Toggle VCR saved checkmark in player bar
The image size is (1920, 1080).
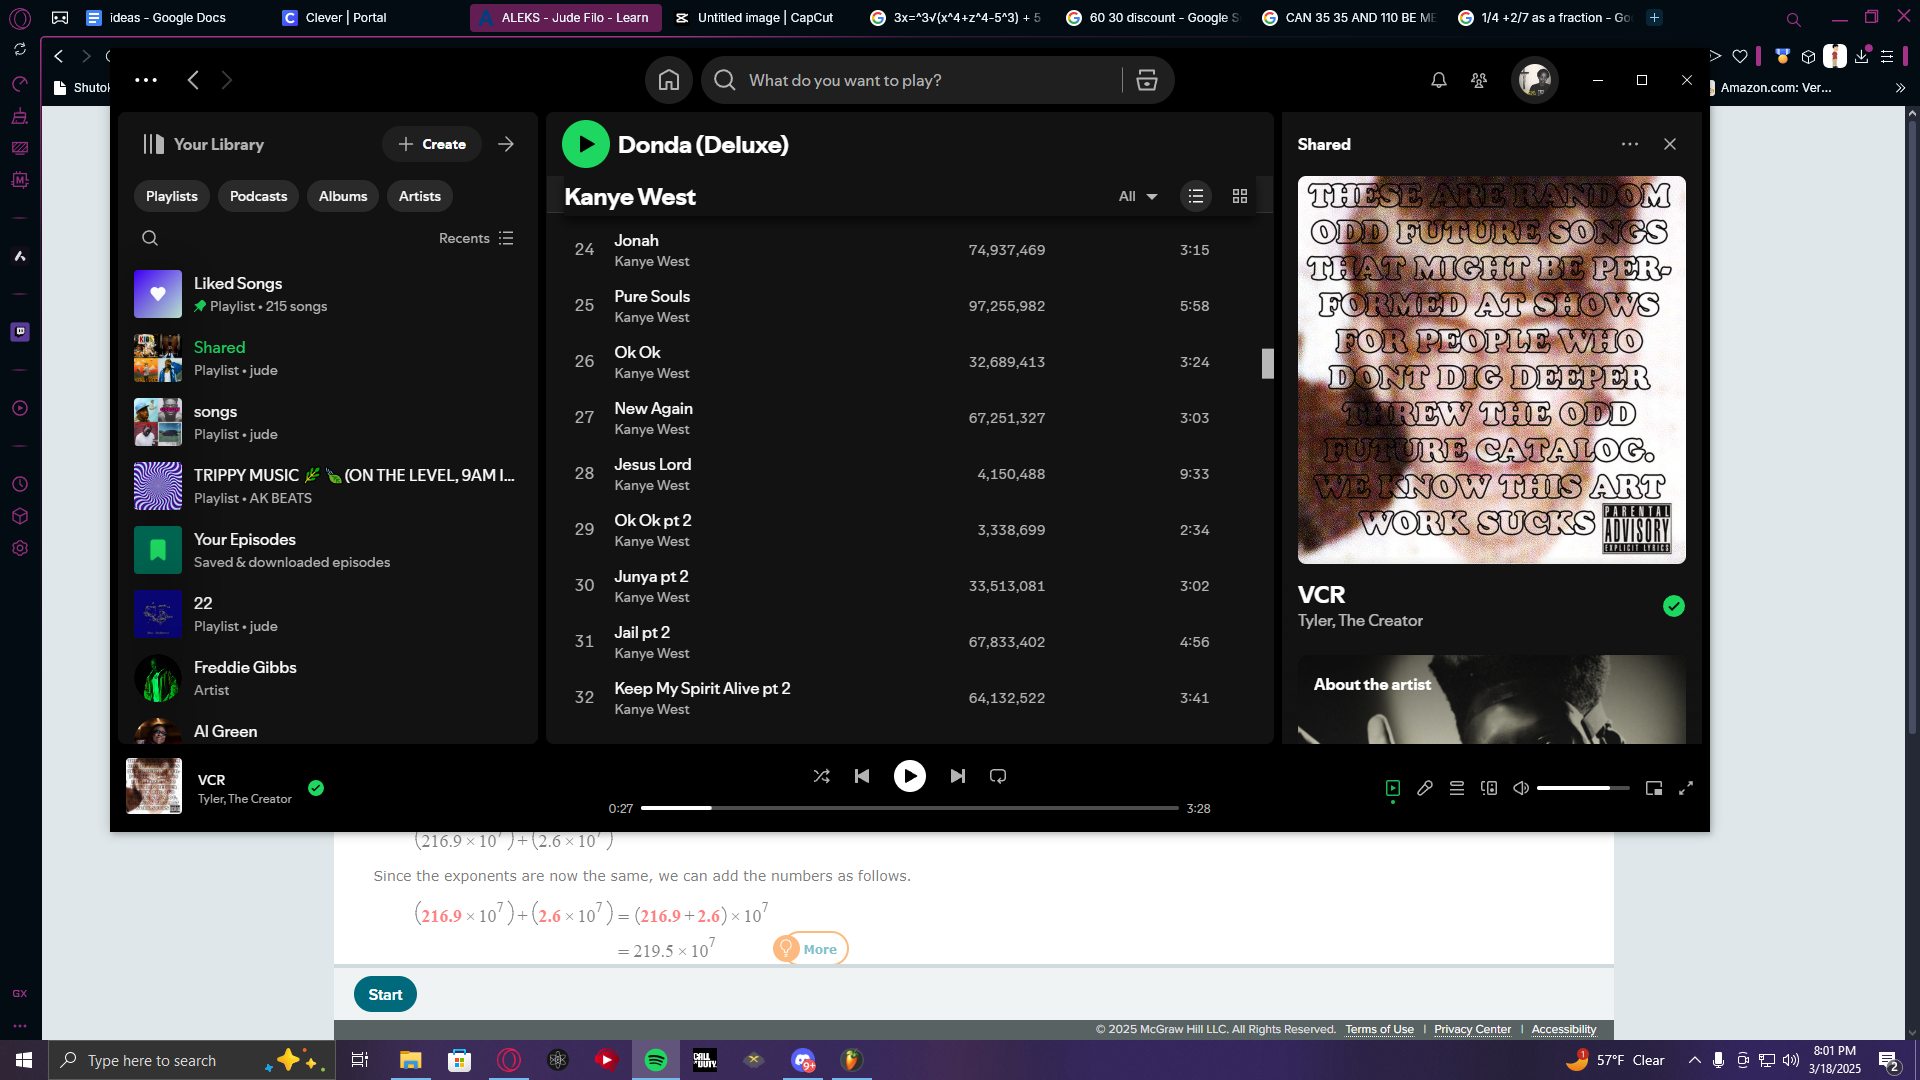point(316,788)
